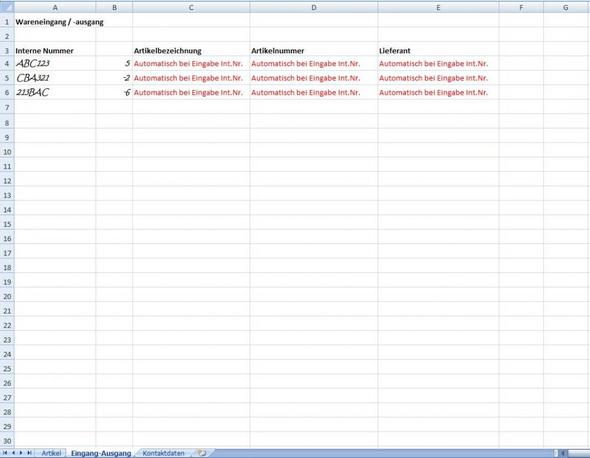Click row 6 Lieferant 'Automatisch bei Eingabe' cell
The height and width of the screenshot is (458, 590).
pyautogui.click(x=438, y=92)
